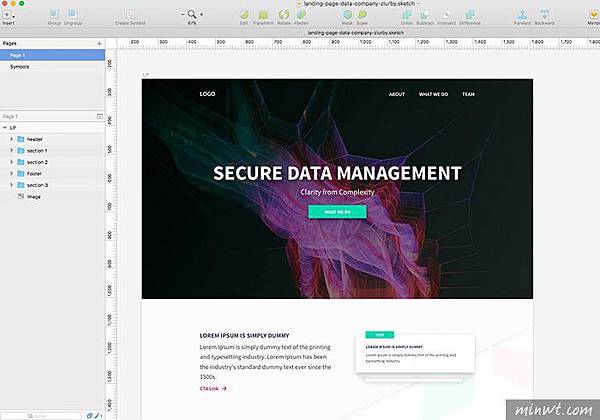Screen dimensions: 600x420
Task: Click the document tab landing-page-data-company-ziurby.sketch
Action: coord(355,33)
